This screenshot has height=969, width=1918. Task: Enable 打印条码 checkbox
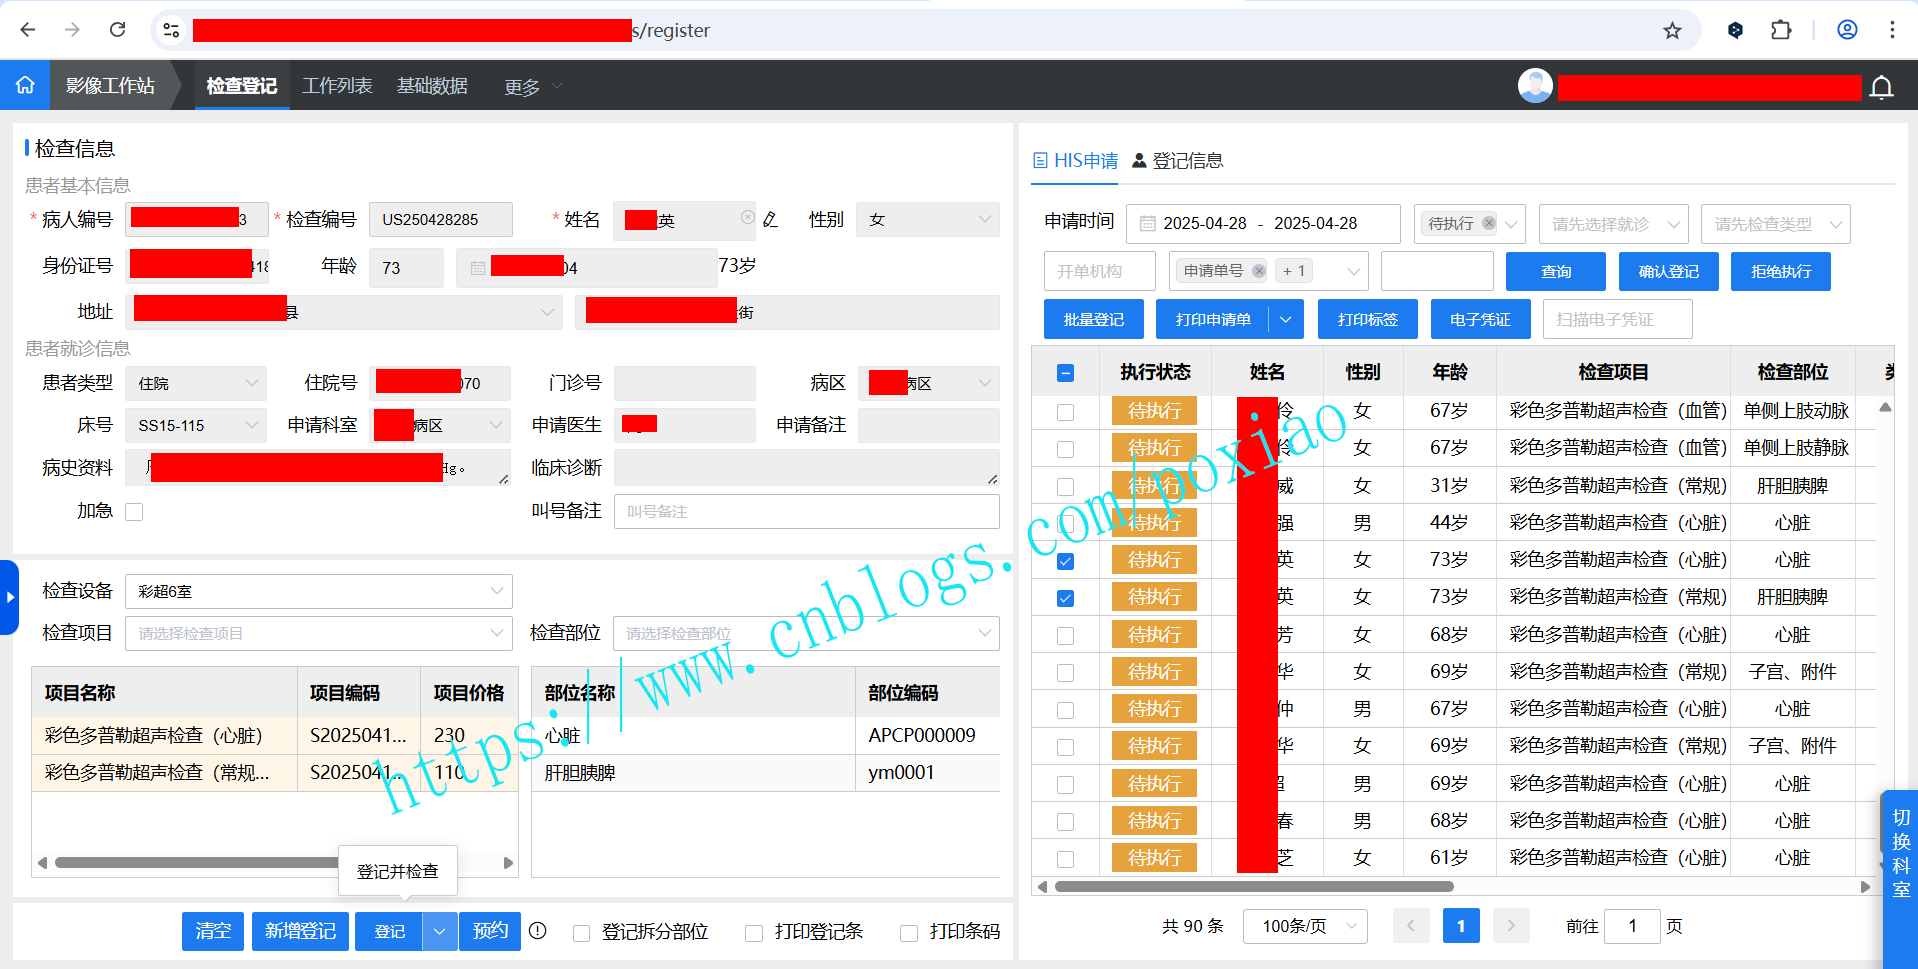909,933
